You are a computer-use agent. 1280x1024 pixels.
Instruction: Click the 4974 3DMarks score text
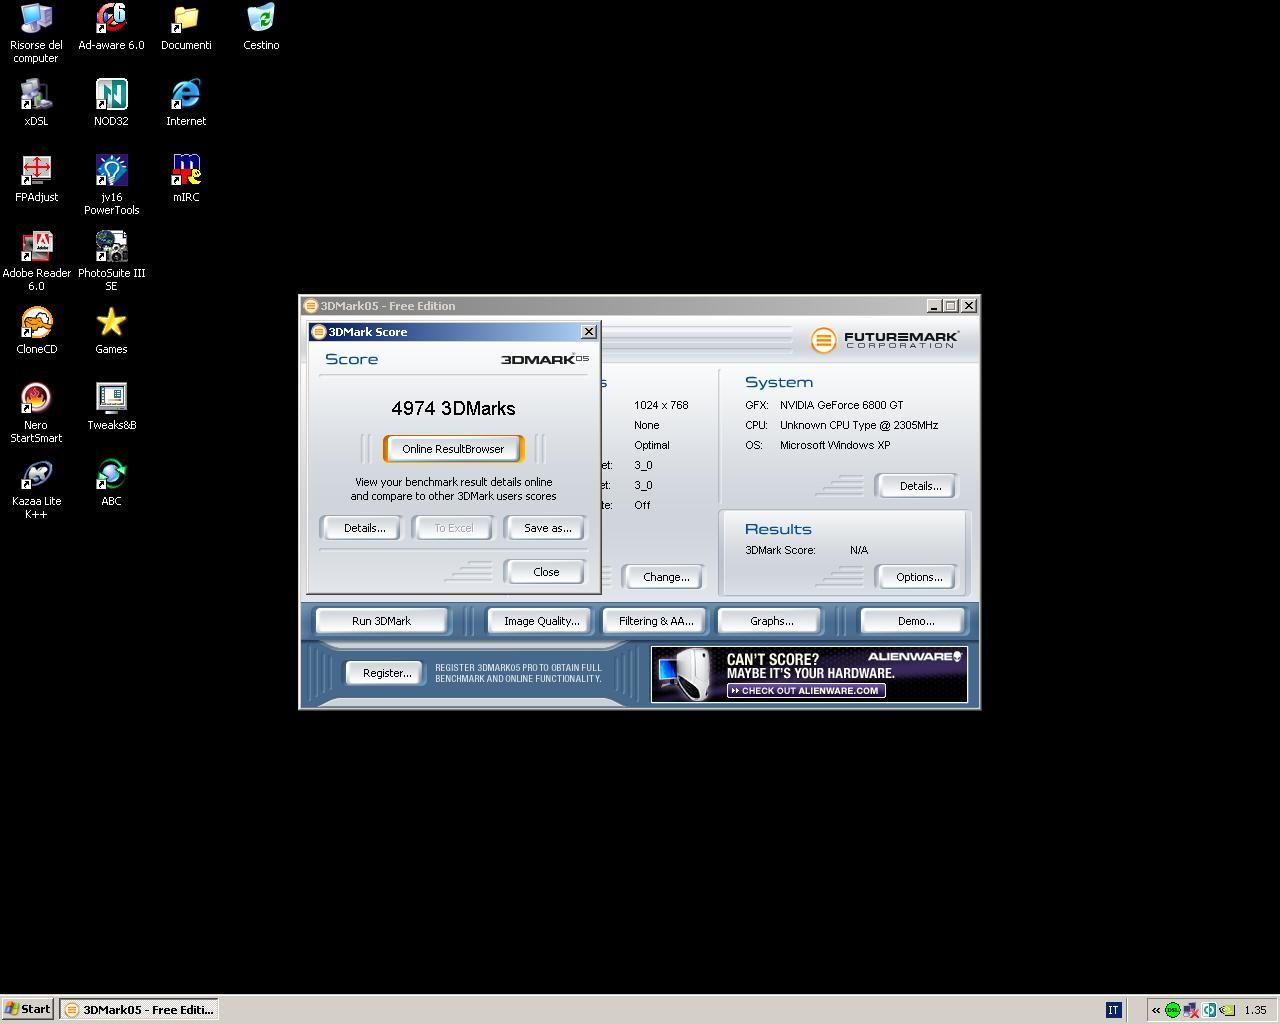[453, 408]
